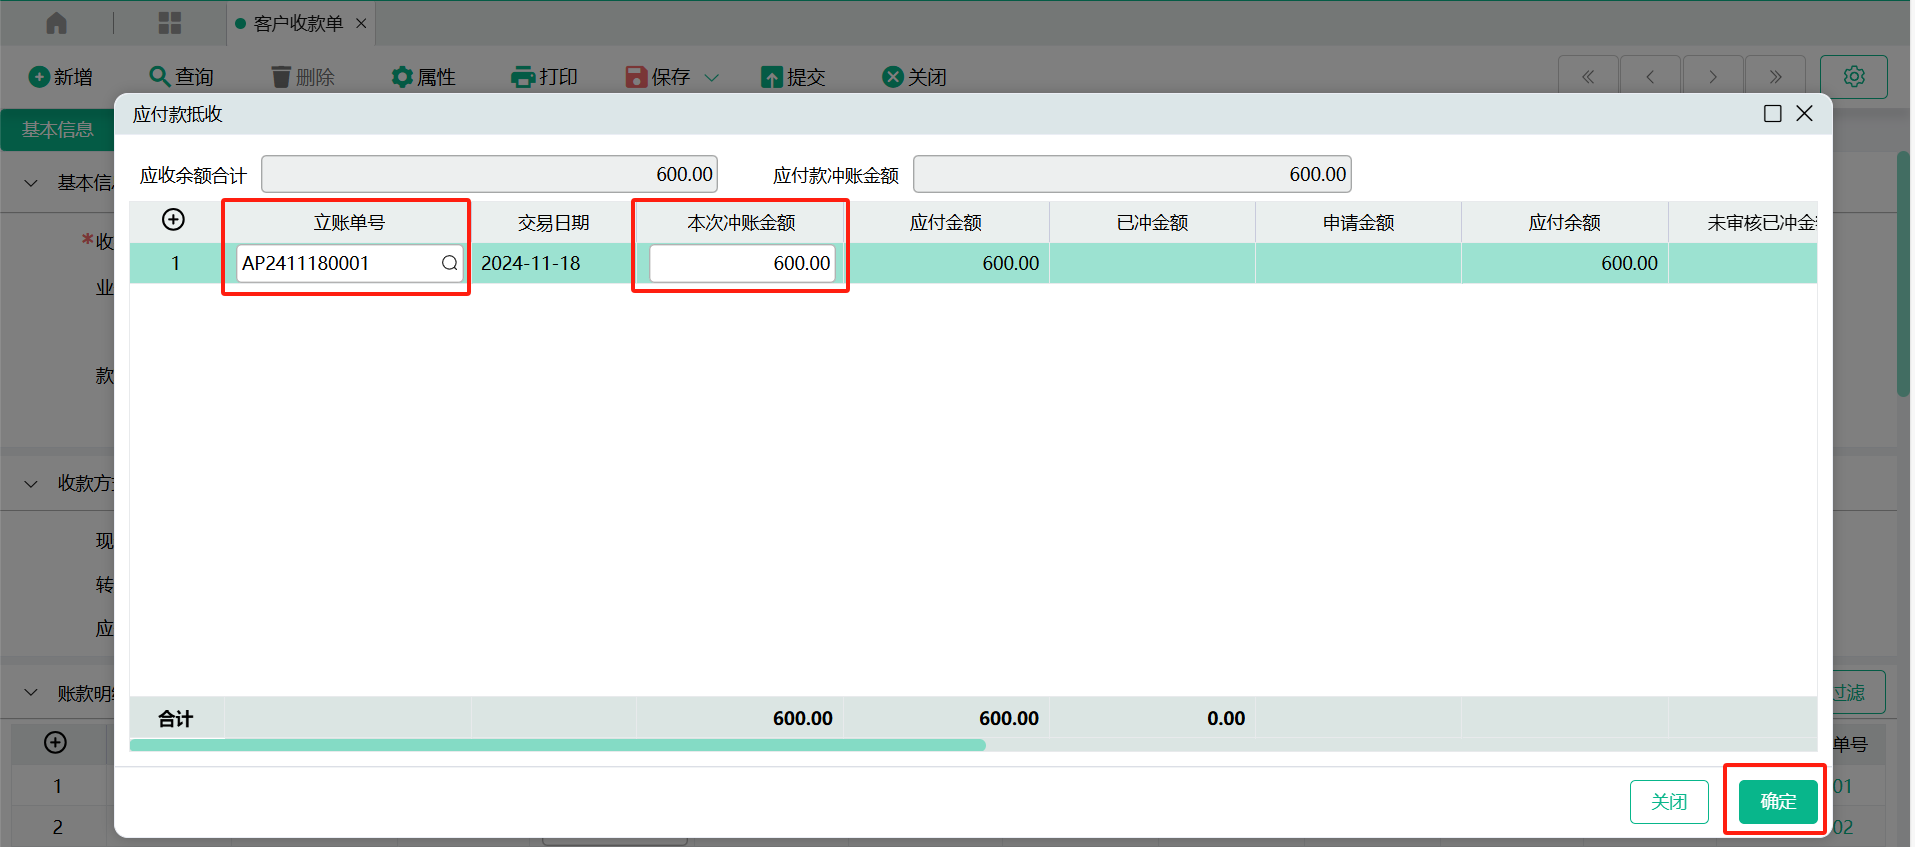Screen dimensions: 1915x847
Task: Confirm with the 确定 button
Action: click(1778, 802)
